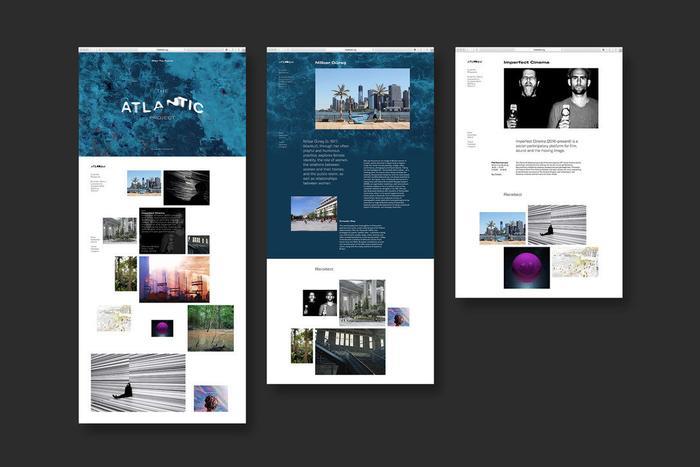Open the head portrait thumbnail in the Nilbar Güreş related grid
The width and height of the screenshot is (700, 467).
pyautogui.click(x=398, y=317)
